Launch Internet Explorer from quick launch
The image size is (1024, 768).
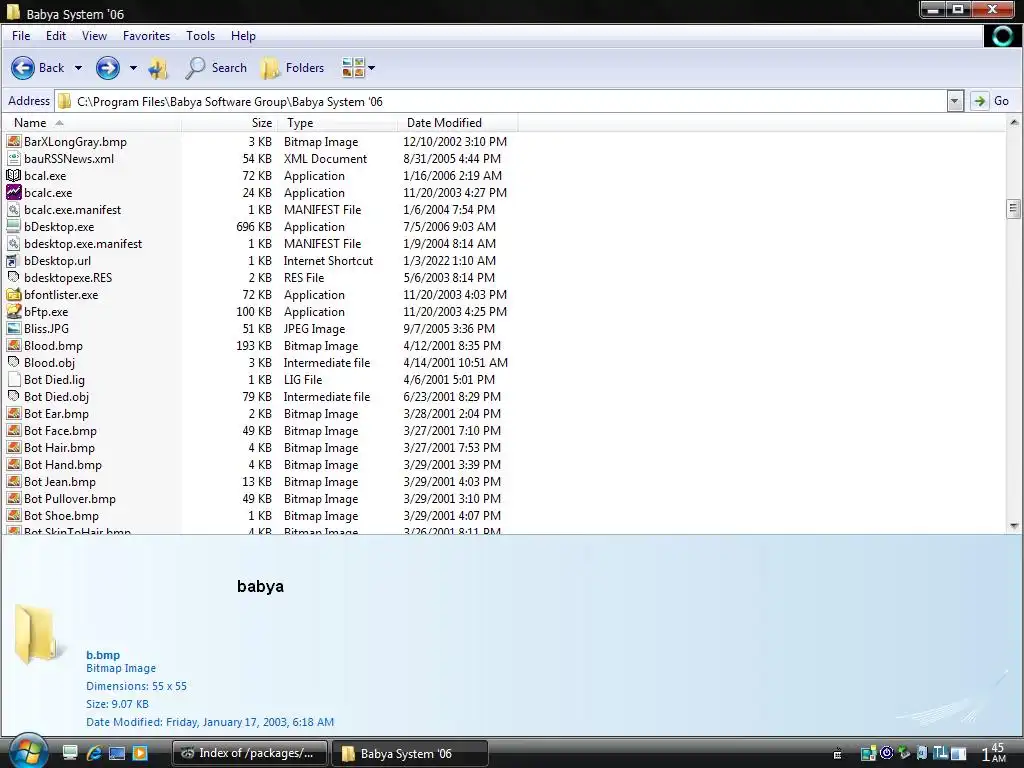point(94,753)
